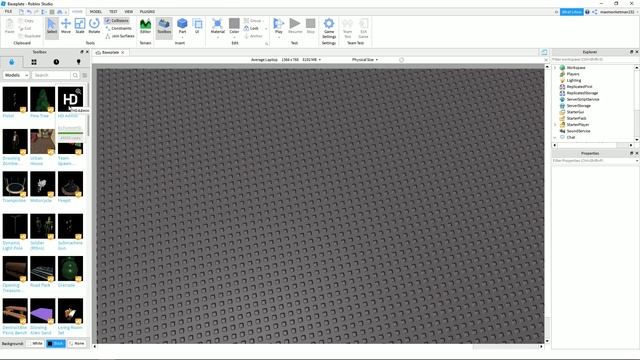Open the Color dropdown arrow
Image resolution: width=640 pixels, height=360 pixels.
[234, 37]
